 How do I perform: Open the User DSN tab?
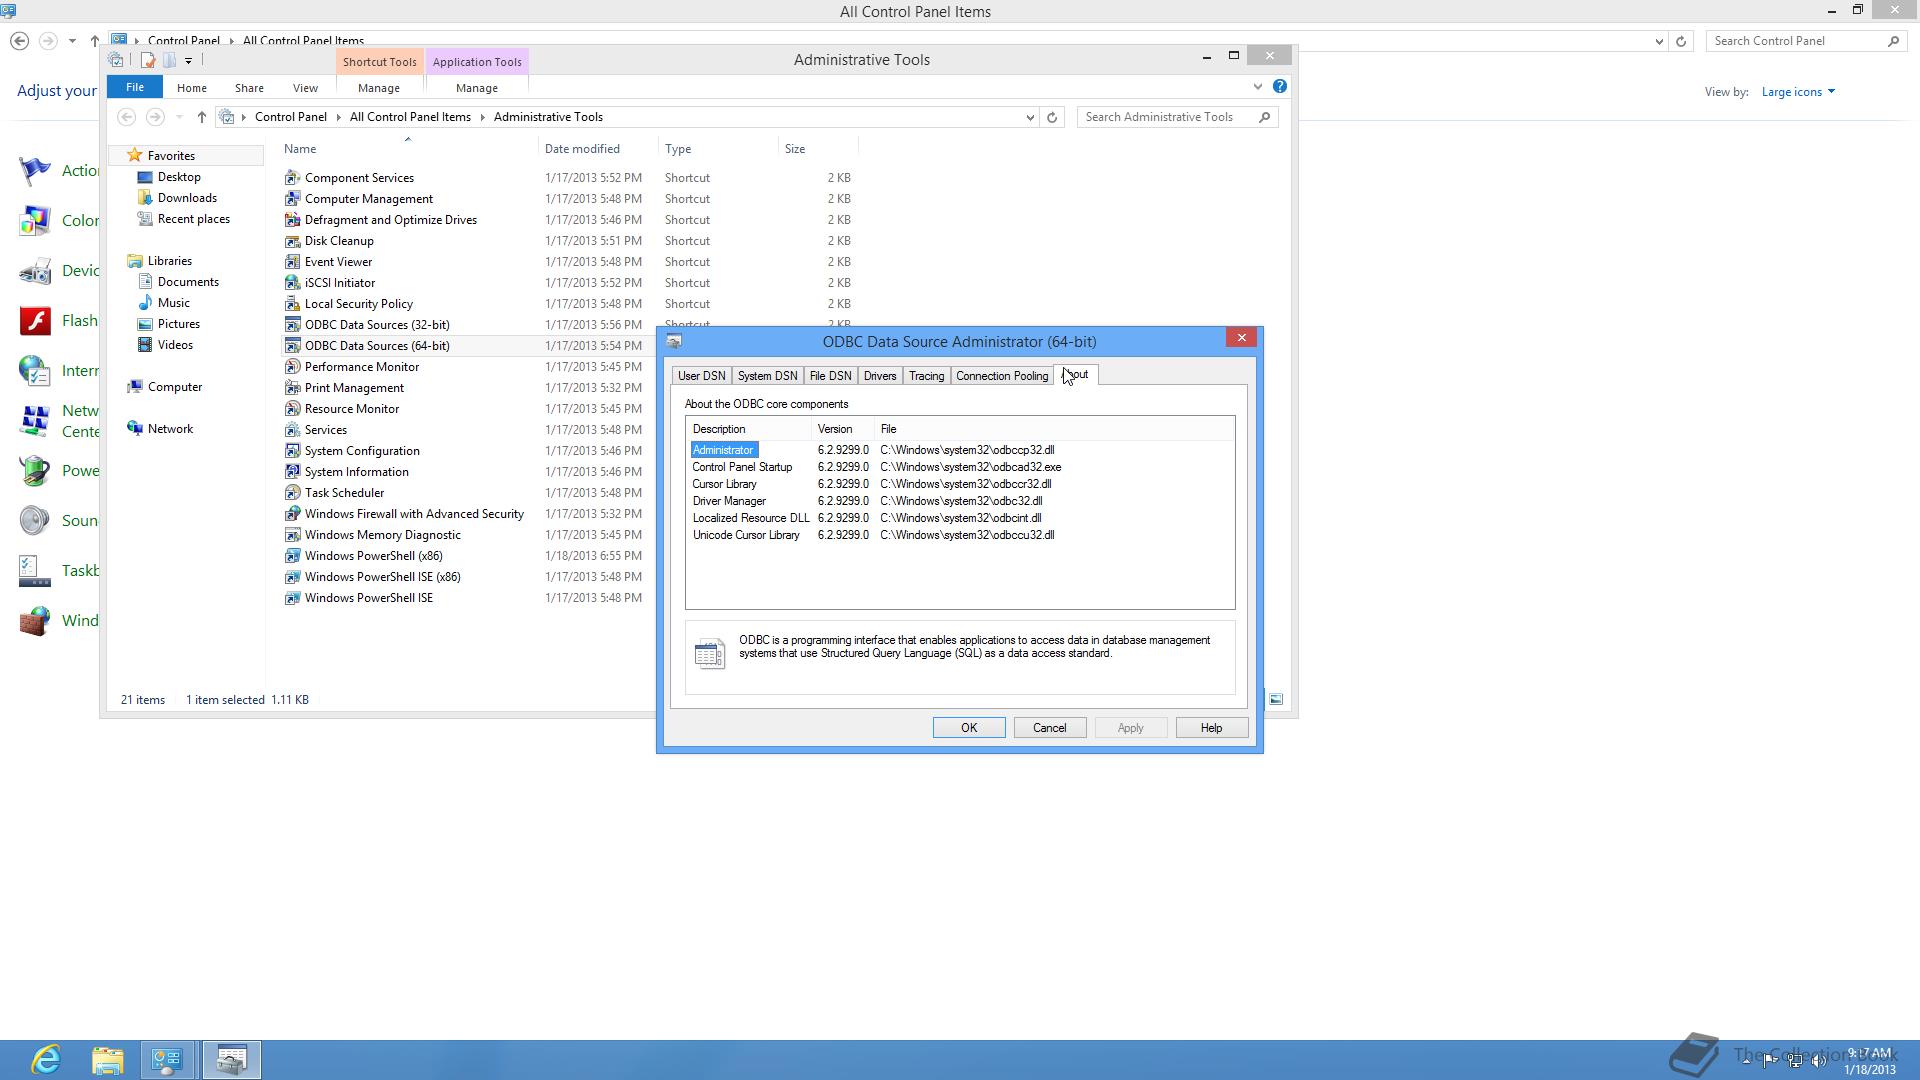pos(701,376)
